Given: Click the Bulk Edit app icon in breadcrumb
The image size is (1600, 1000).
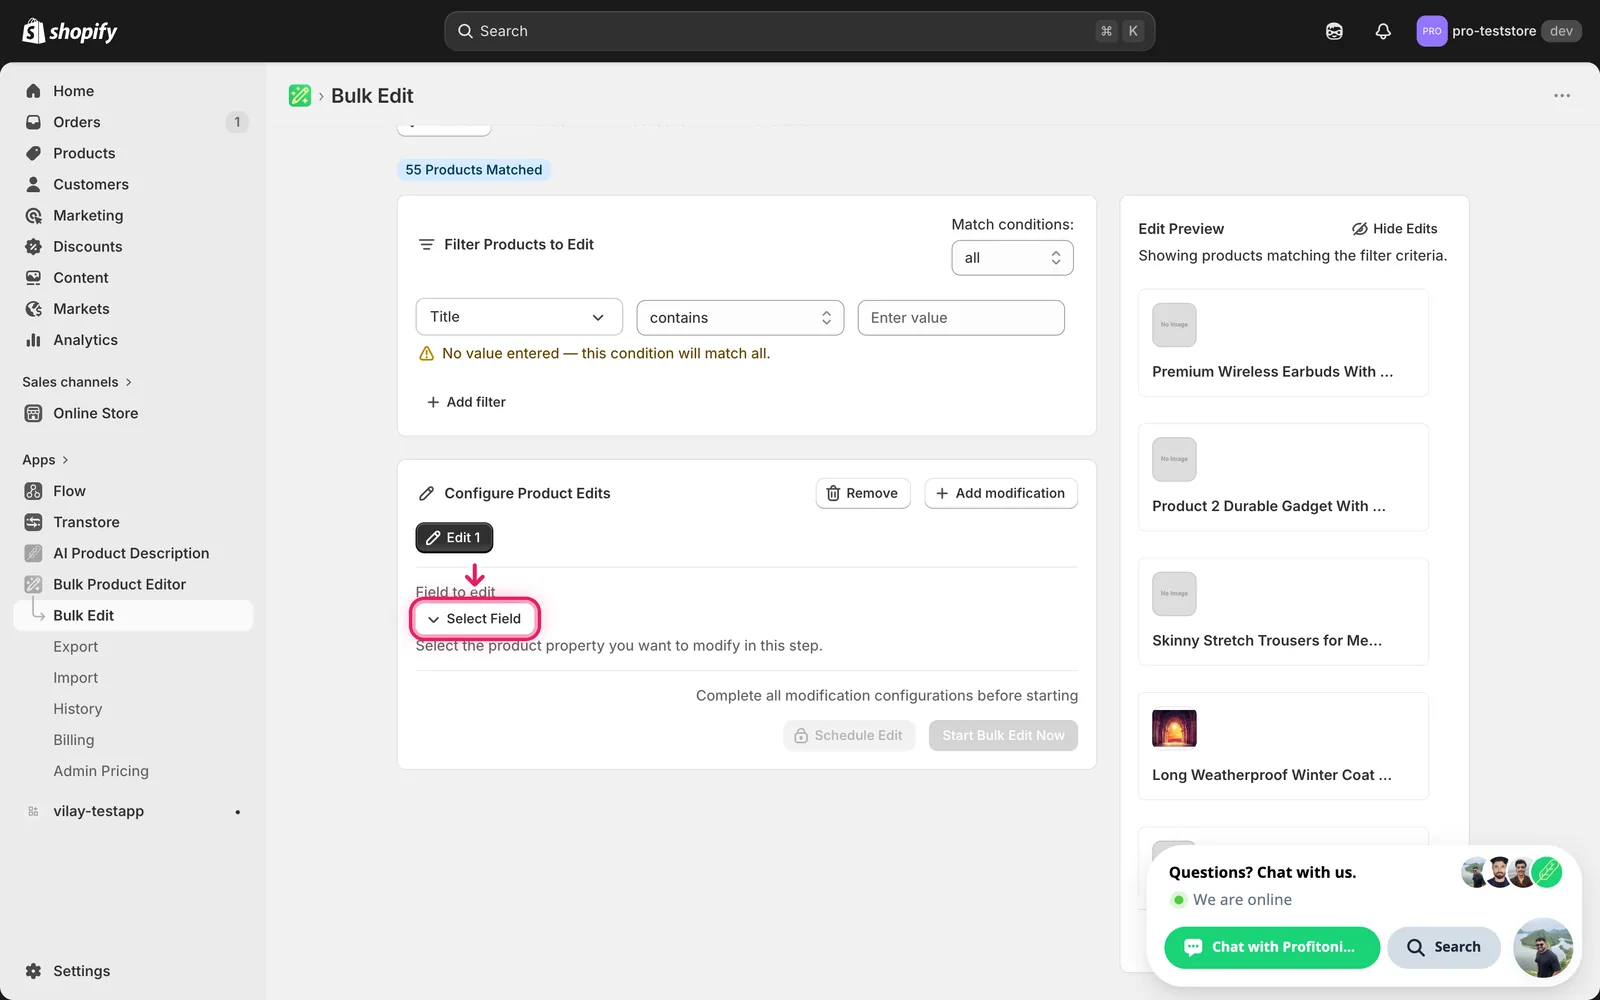Looking at the screenshot, I should pos(300,96).
